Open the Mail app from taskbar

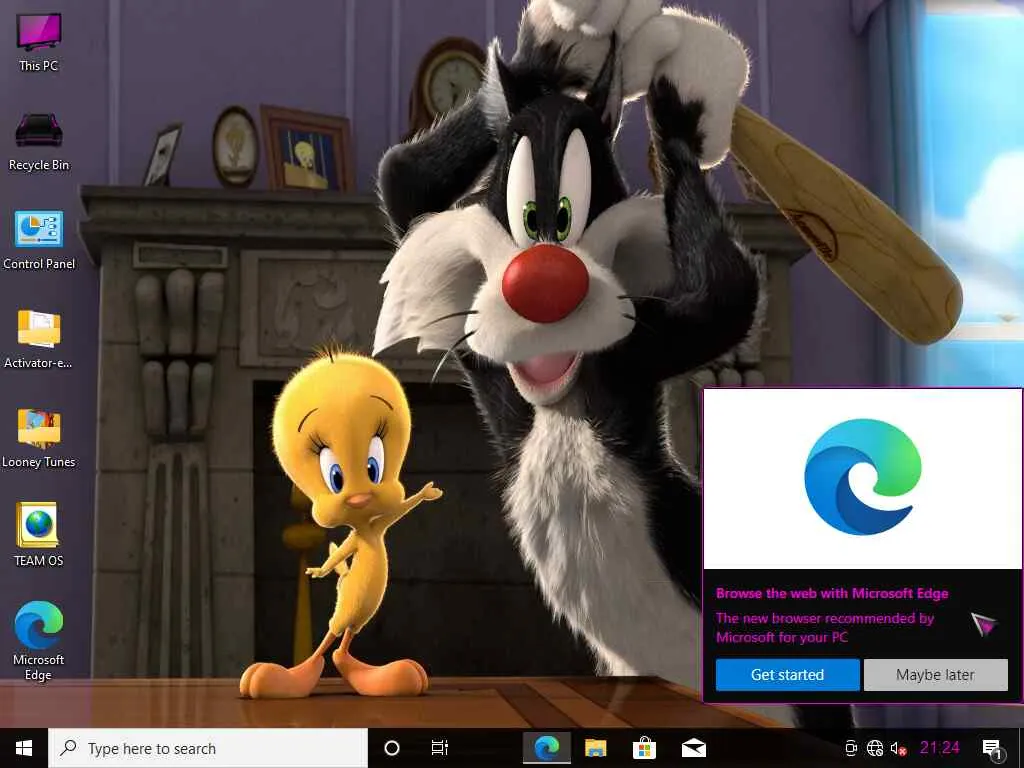click(x=694, y=748)
